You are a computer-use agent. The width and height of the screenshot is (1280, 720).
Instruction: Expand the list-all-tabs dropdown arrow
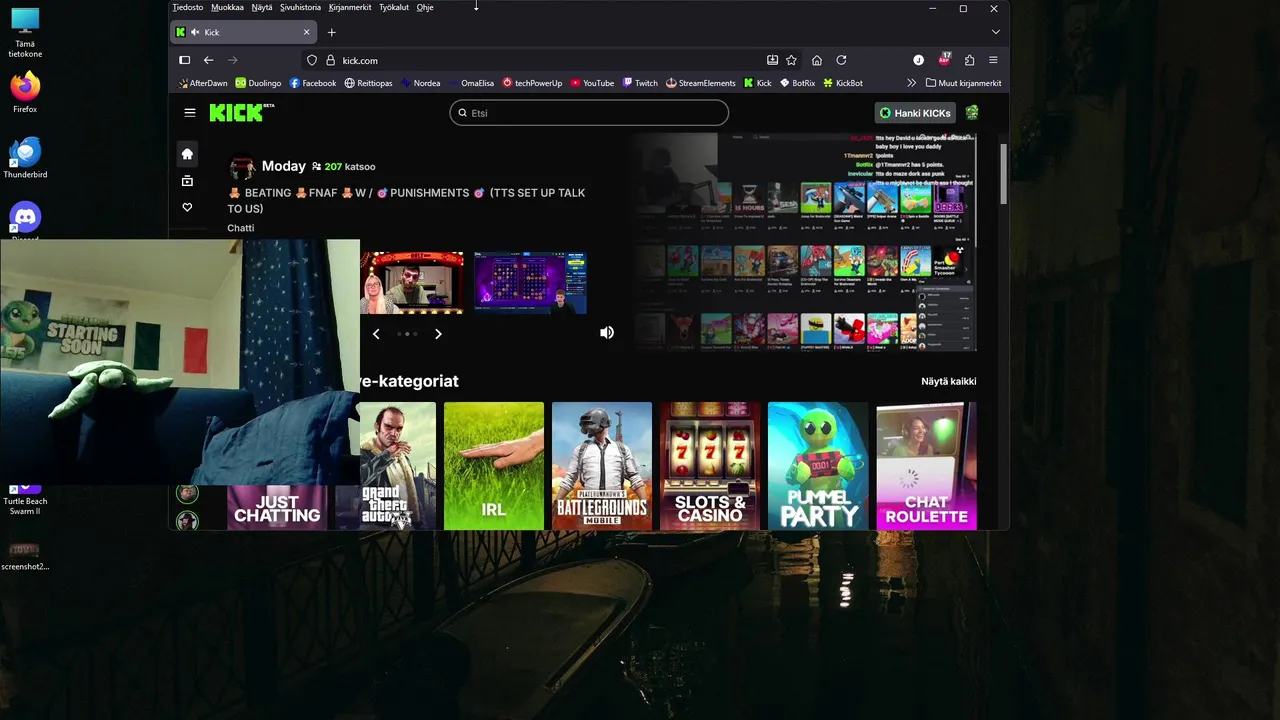[995, 32]
